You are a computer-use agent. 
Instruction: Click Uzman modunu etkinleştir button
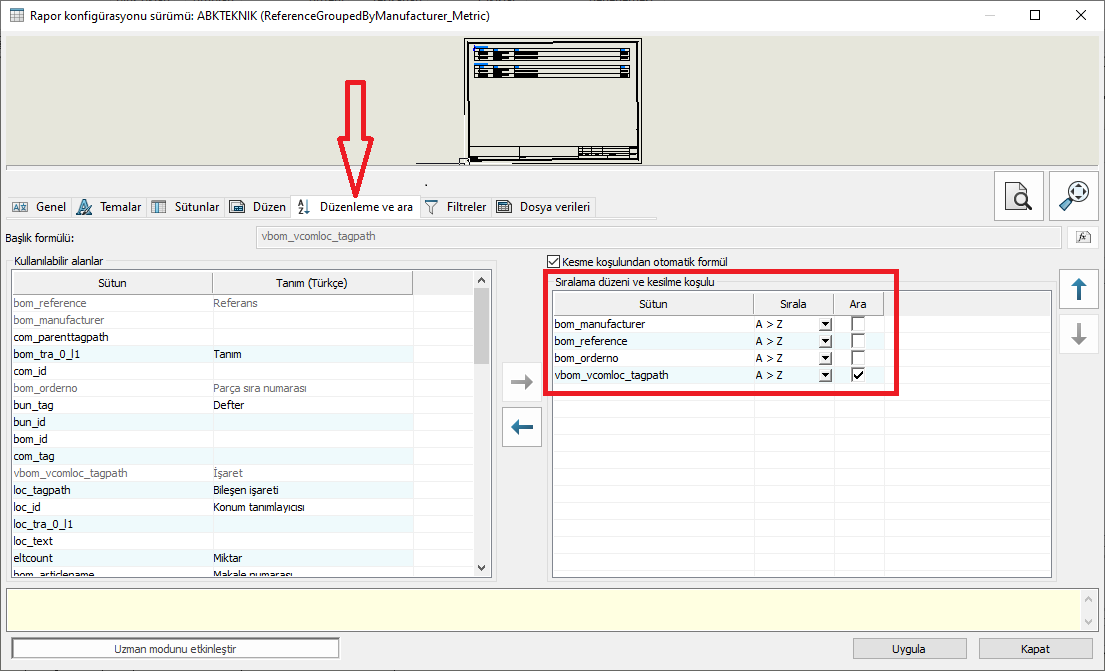(175, 648)
